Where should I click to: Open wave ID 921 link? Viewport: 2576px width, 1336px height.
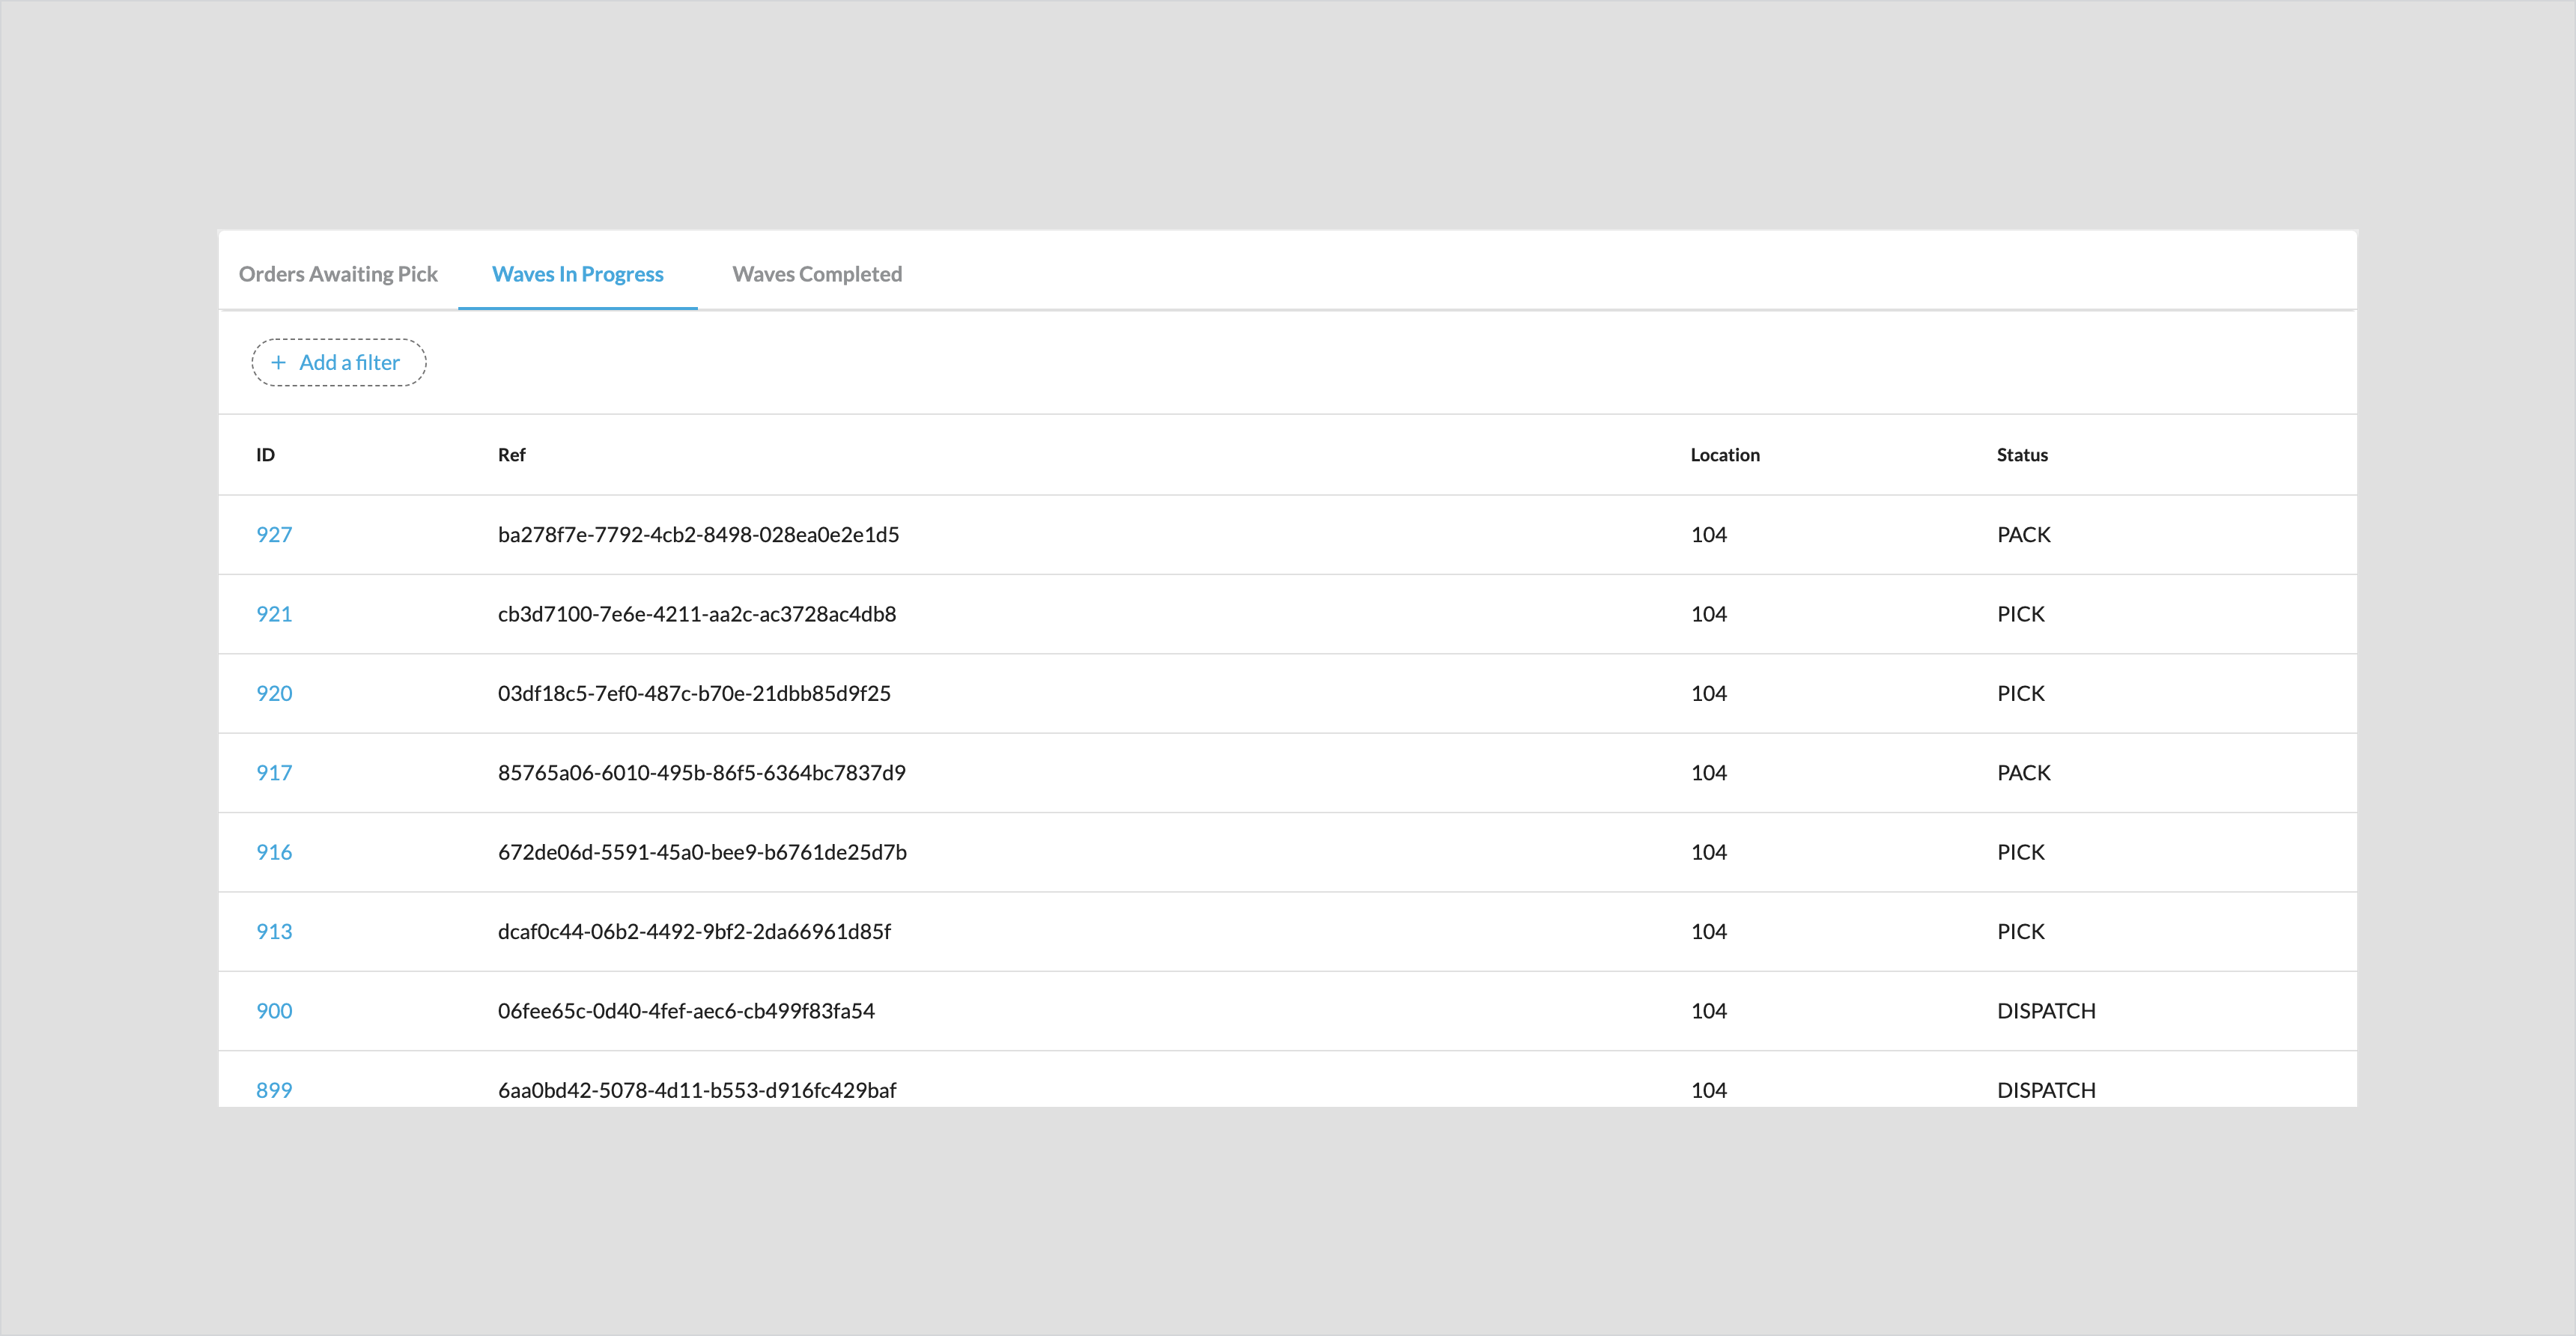(274, 614)
